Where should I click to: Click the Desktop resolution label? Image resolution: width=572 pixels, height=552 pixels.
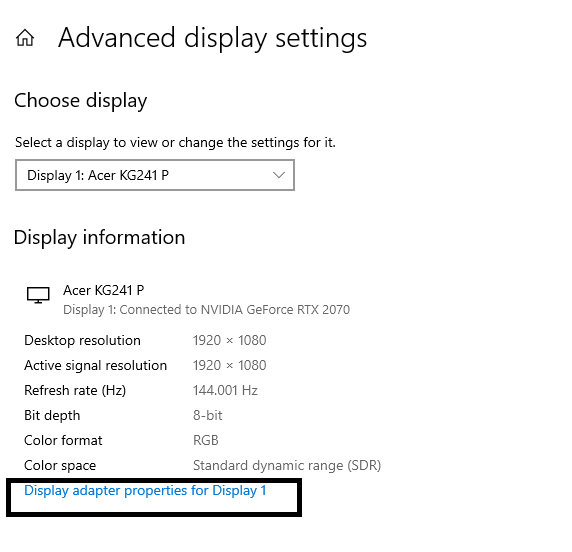82,340
